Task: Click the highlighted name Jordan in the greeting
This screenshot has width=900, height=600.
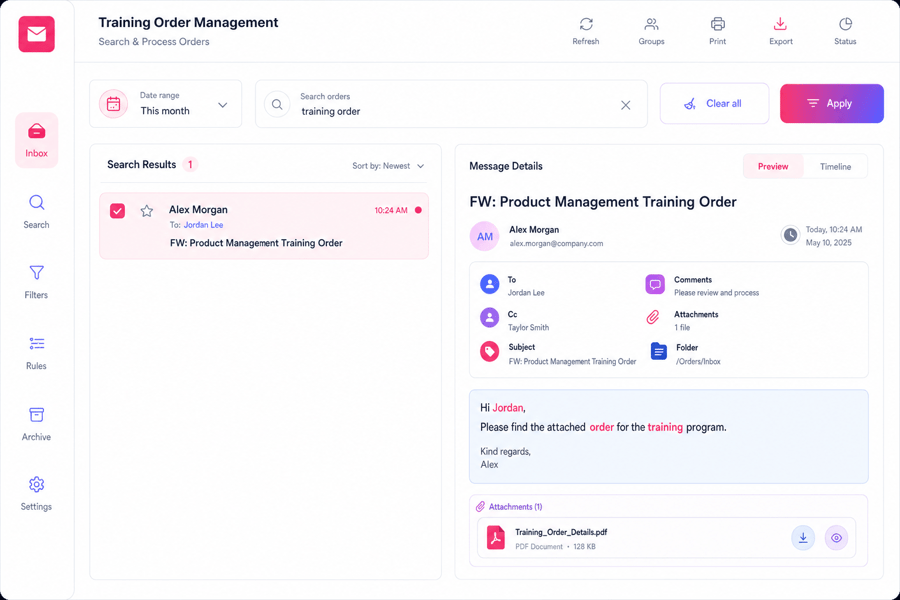Action: point(508,408)
